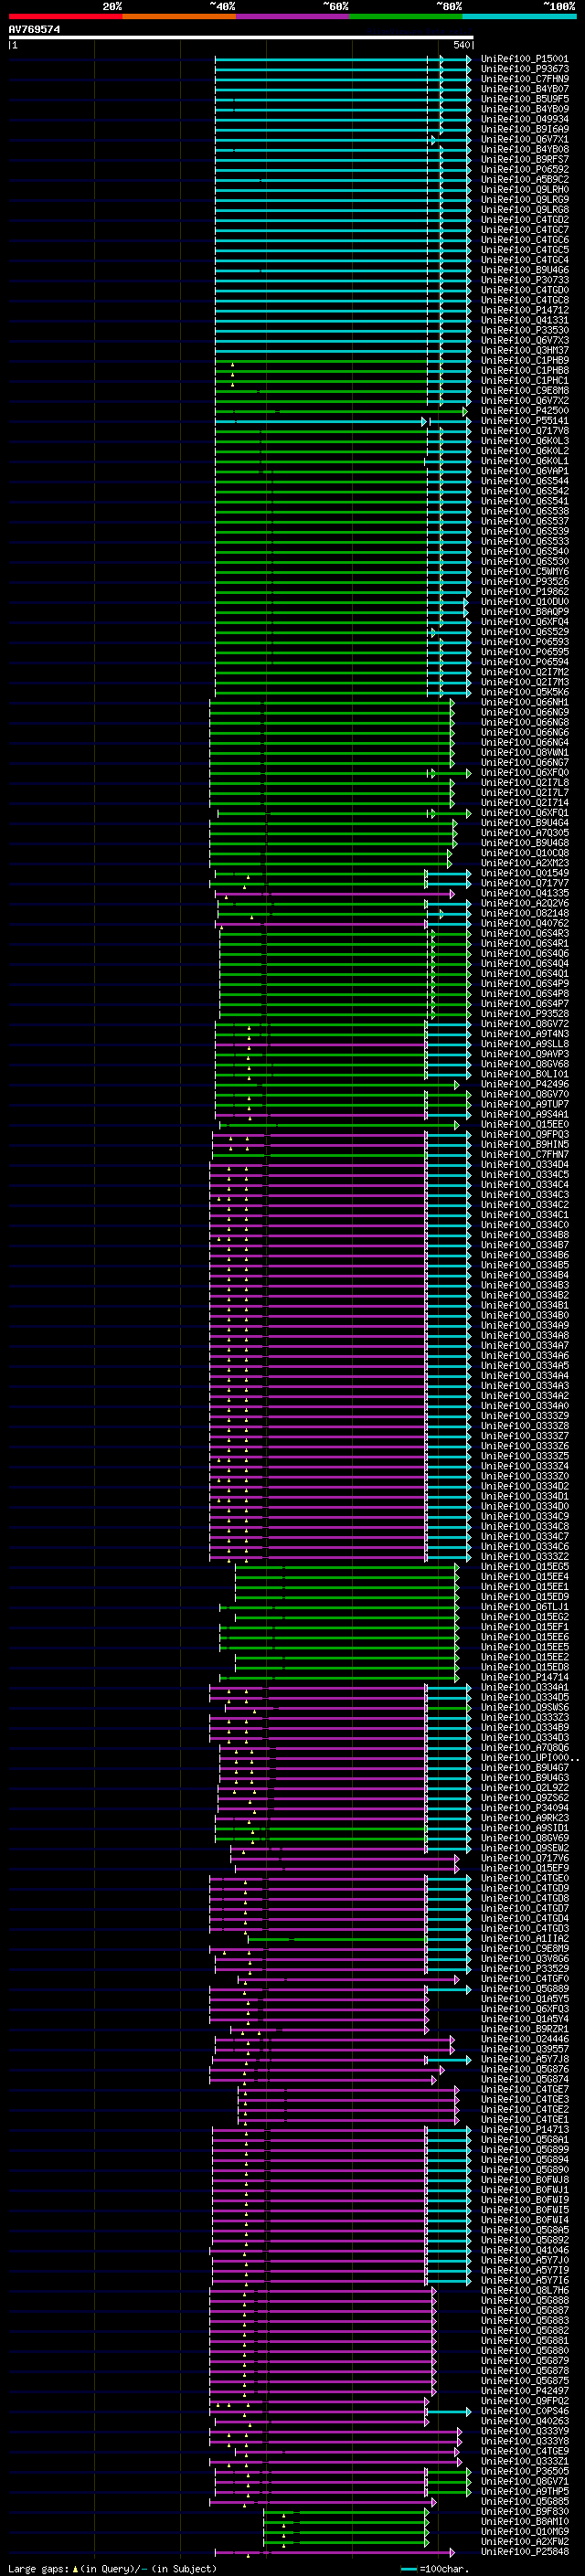Select hit label UniRef100_O82148
The image size is (585, 2576).
point(525,913)
